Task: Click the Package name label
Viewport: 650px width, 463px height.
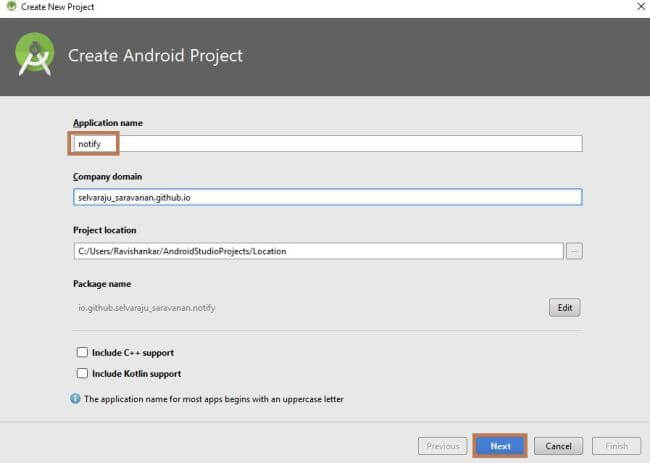Action: click(102, 284)
